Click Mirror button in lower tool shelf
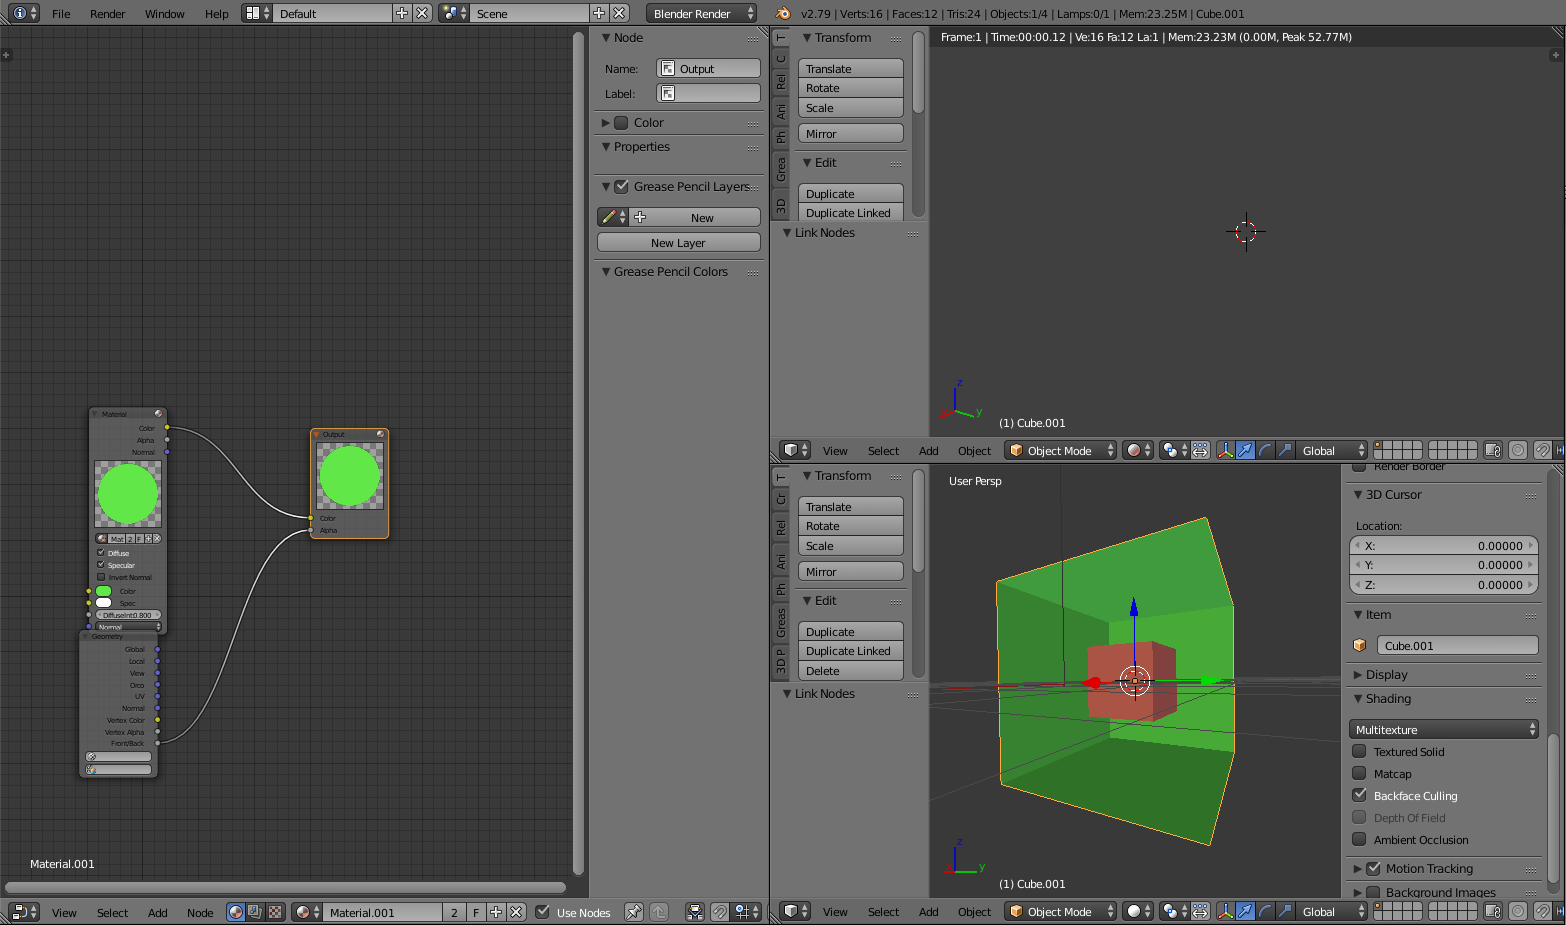Screen dimensions: 1566x925 (x=851, y=572)
